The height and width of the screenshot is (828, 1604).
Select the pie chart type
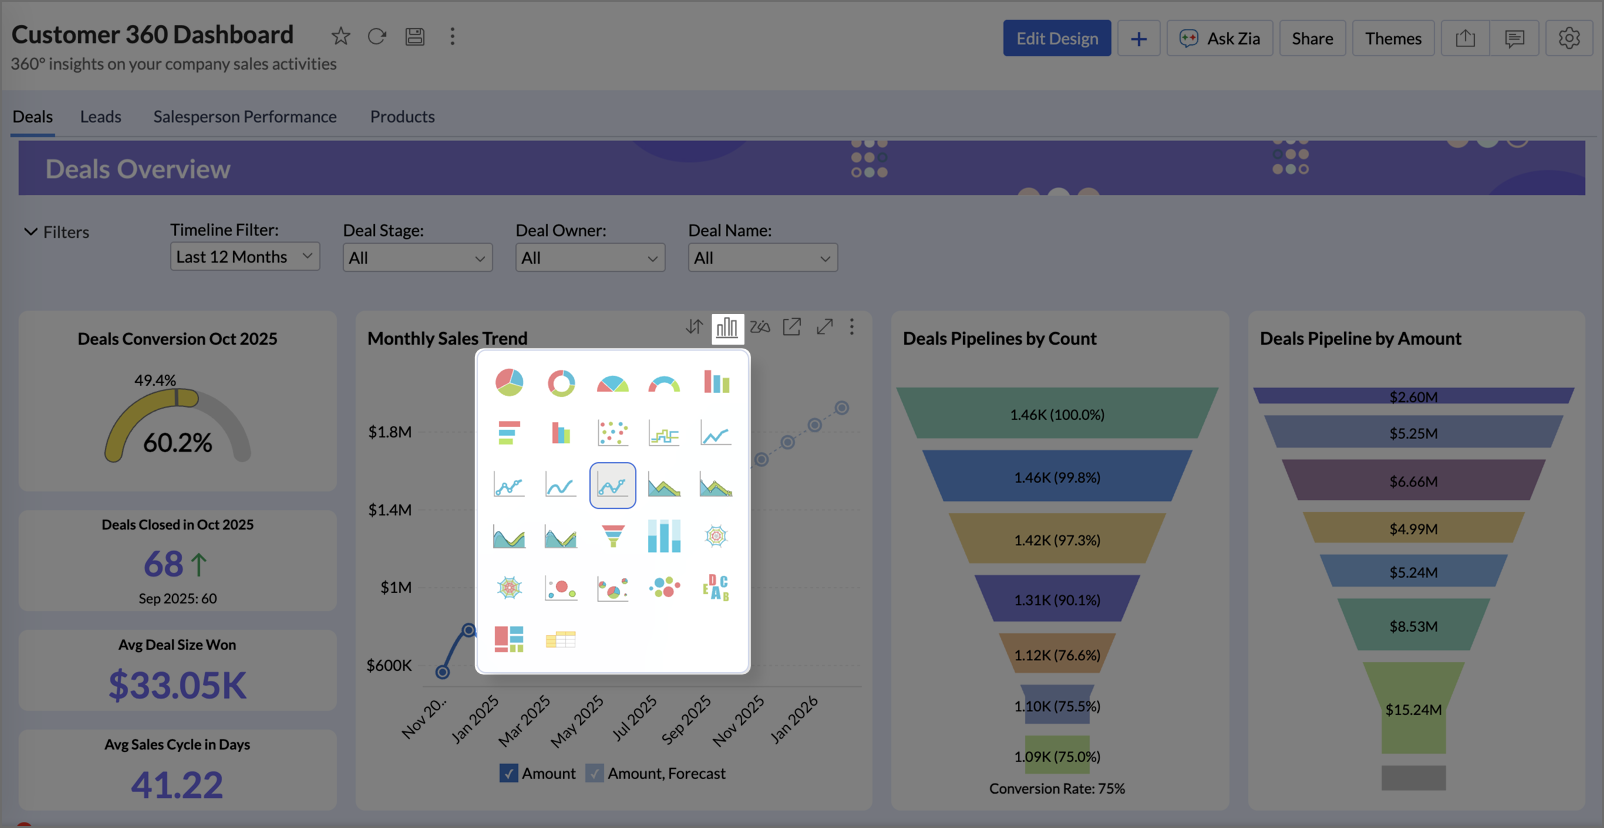[x=509, y=382]
